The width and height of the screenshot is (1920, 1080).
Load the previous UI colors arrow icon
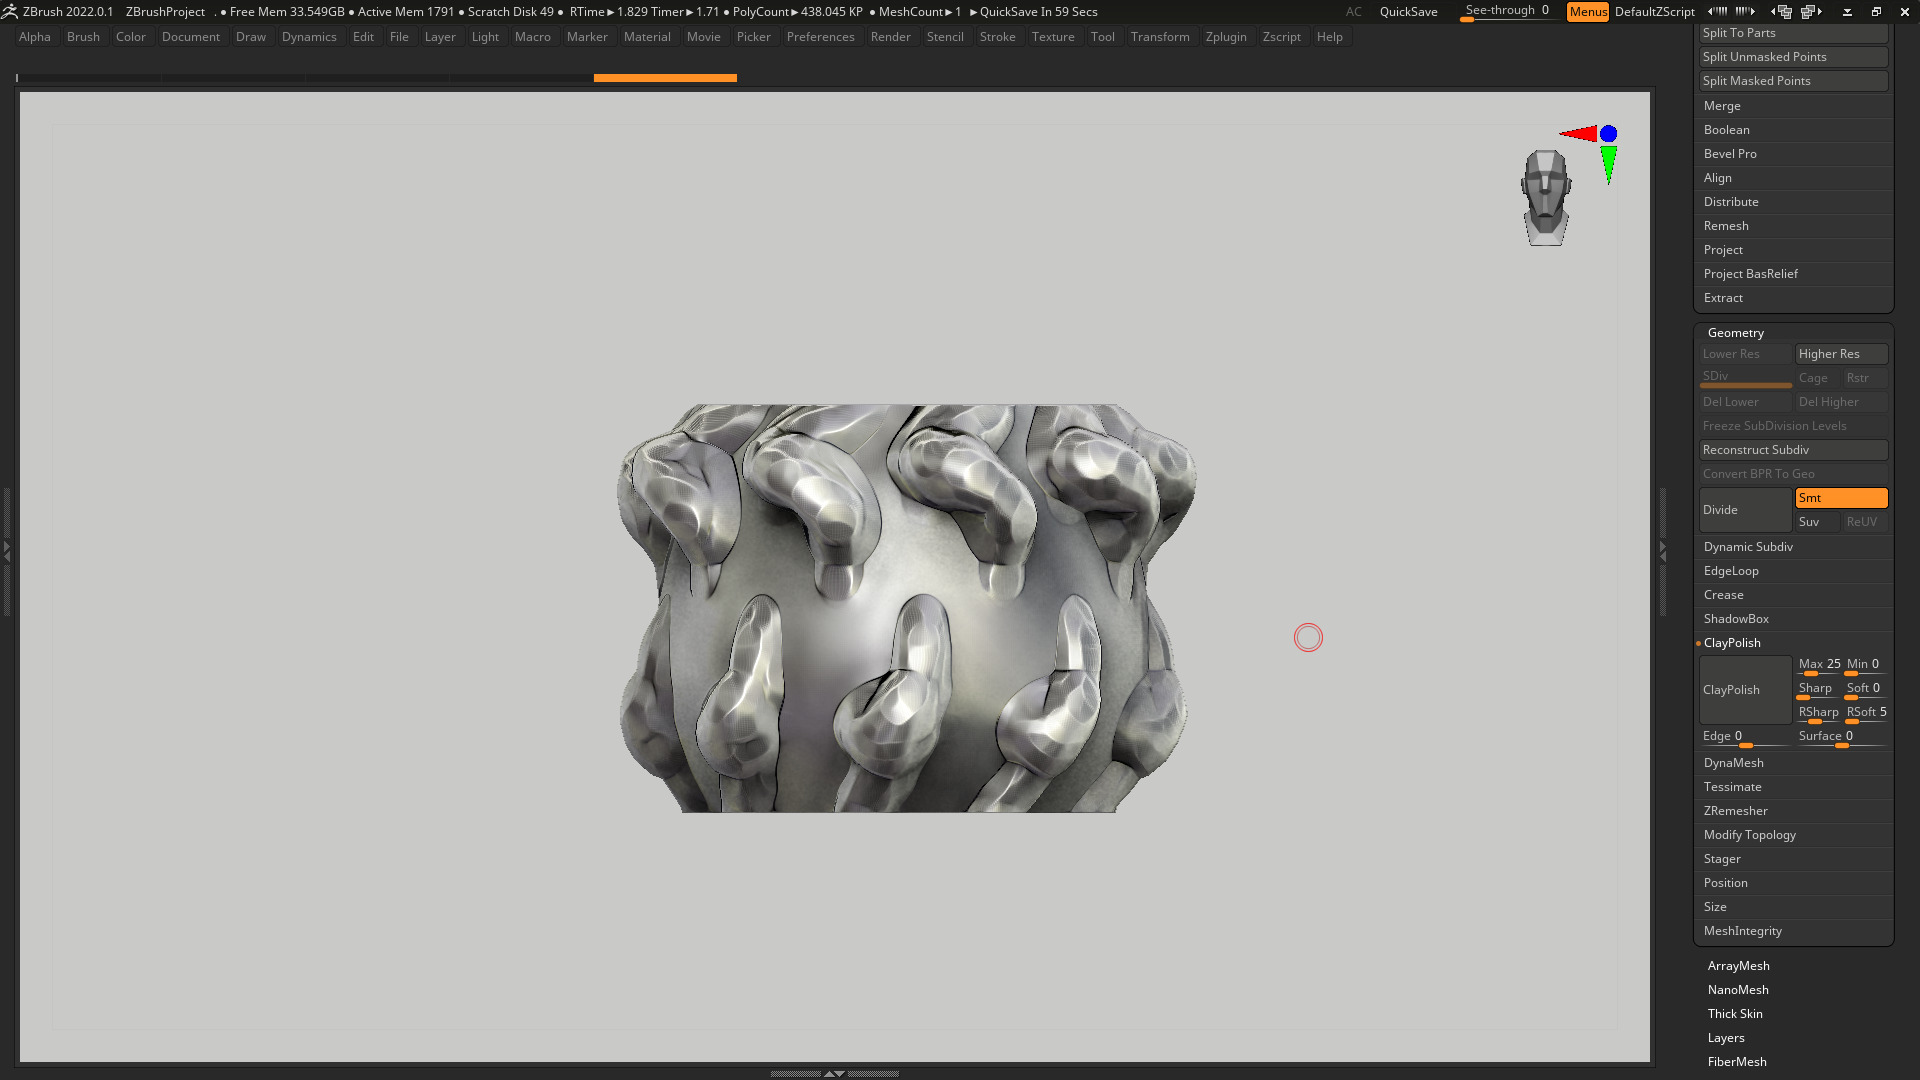pyautogui.click(x=1717, y=12)
